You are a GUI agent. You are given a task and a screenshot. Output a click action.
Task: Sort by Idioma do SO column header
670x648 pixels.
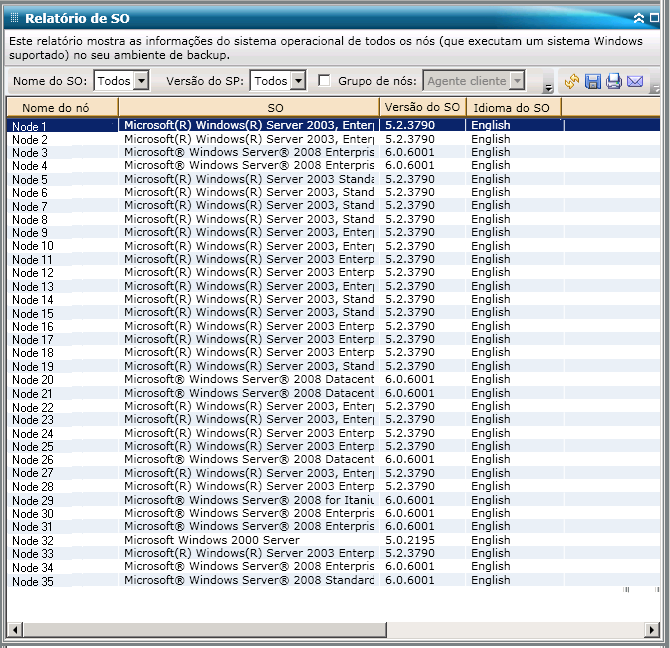coord(514,108)
